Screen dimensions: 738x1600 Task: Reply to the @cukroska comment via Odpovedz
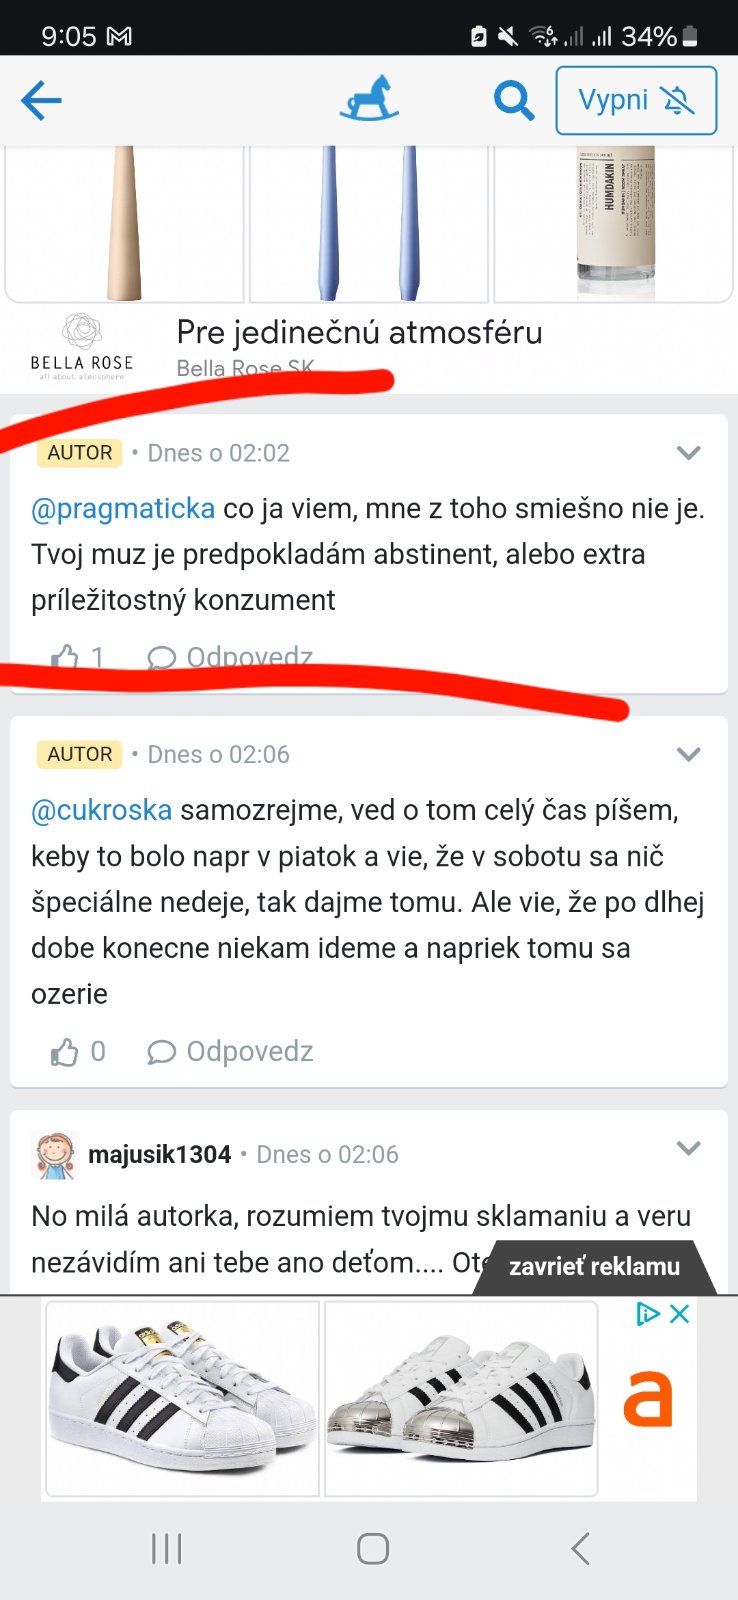231,1052
